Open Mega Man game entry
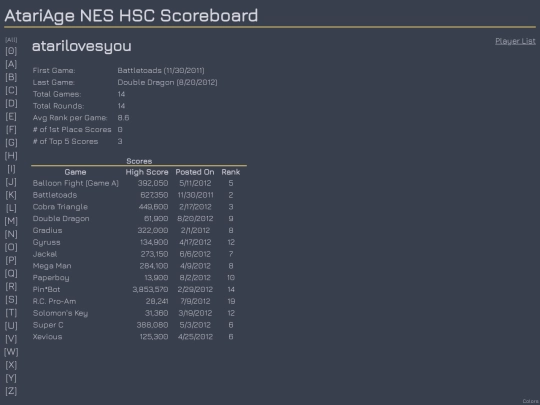Image resolution: width=540 pixels, height=405 pixels. coord(52,266)
